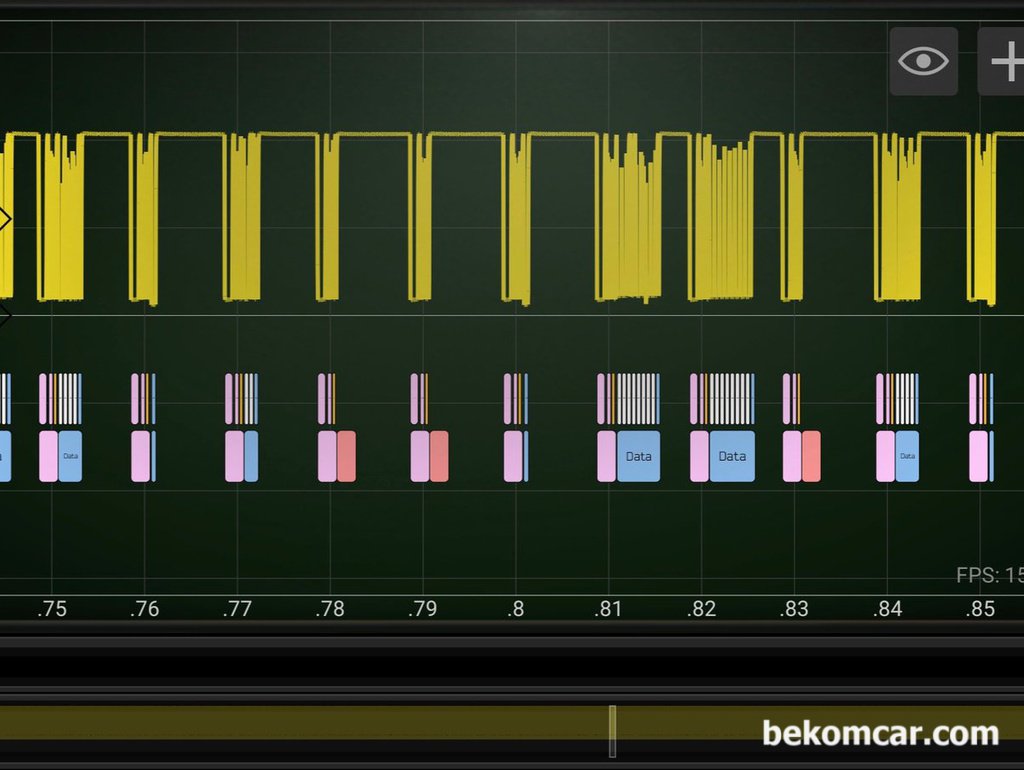Viewport: 1024px width, 770px height.
Task: Move the position handle in the yellow overview strip
Action: pyautogui.click(x=613, y=731)
